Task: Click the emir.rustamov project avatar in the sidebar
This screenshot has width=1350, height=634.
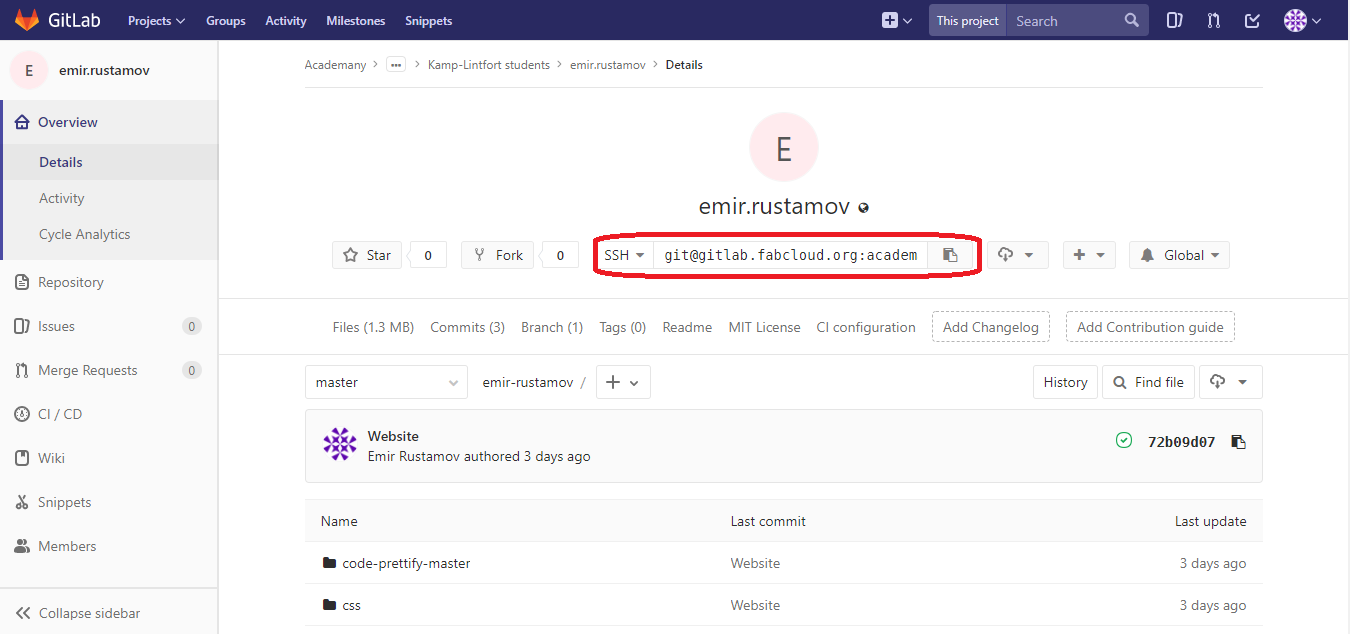Action: tap(29, 70)
